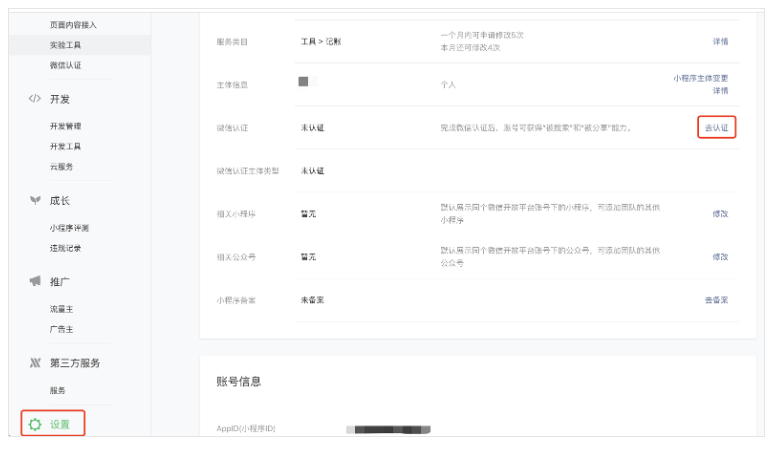The width and height of the screenshot is (779, 449).
Task: Open 云服务 under 开发 section
Action: (61, 167)
